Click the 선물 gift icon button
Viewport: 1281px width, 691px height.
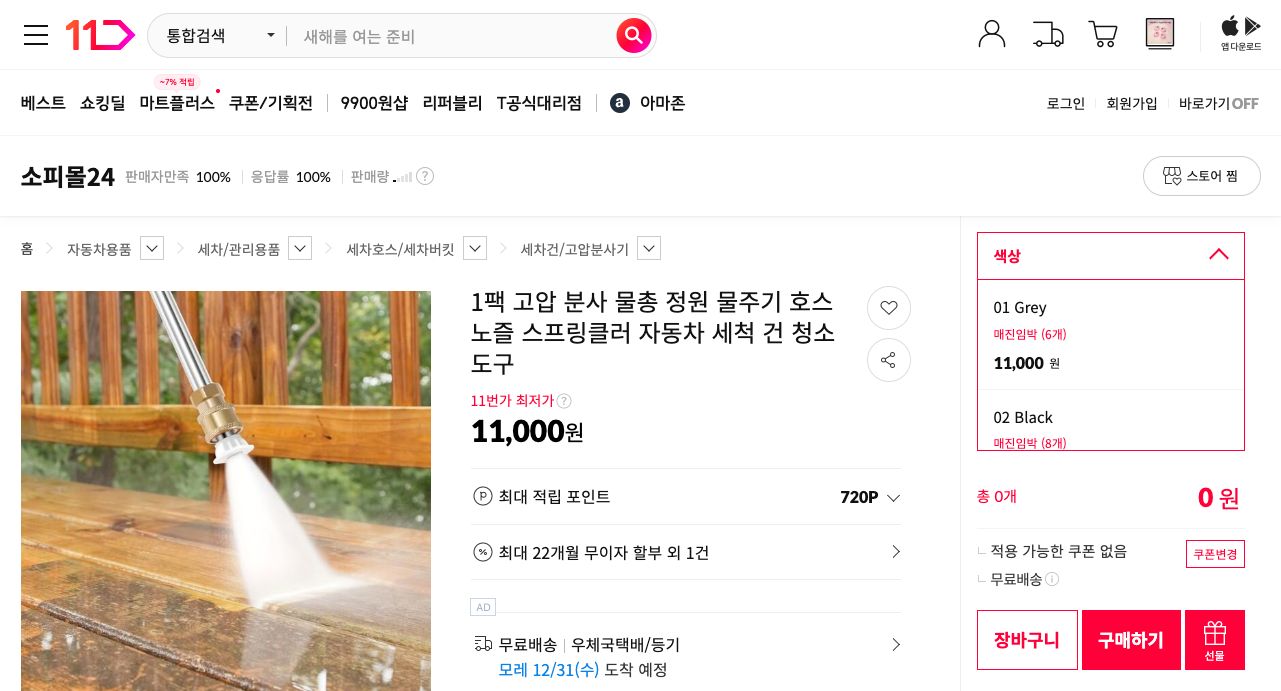tap(1214, 640)
